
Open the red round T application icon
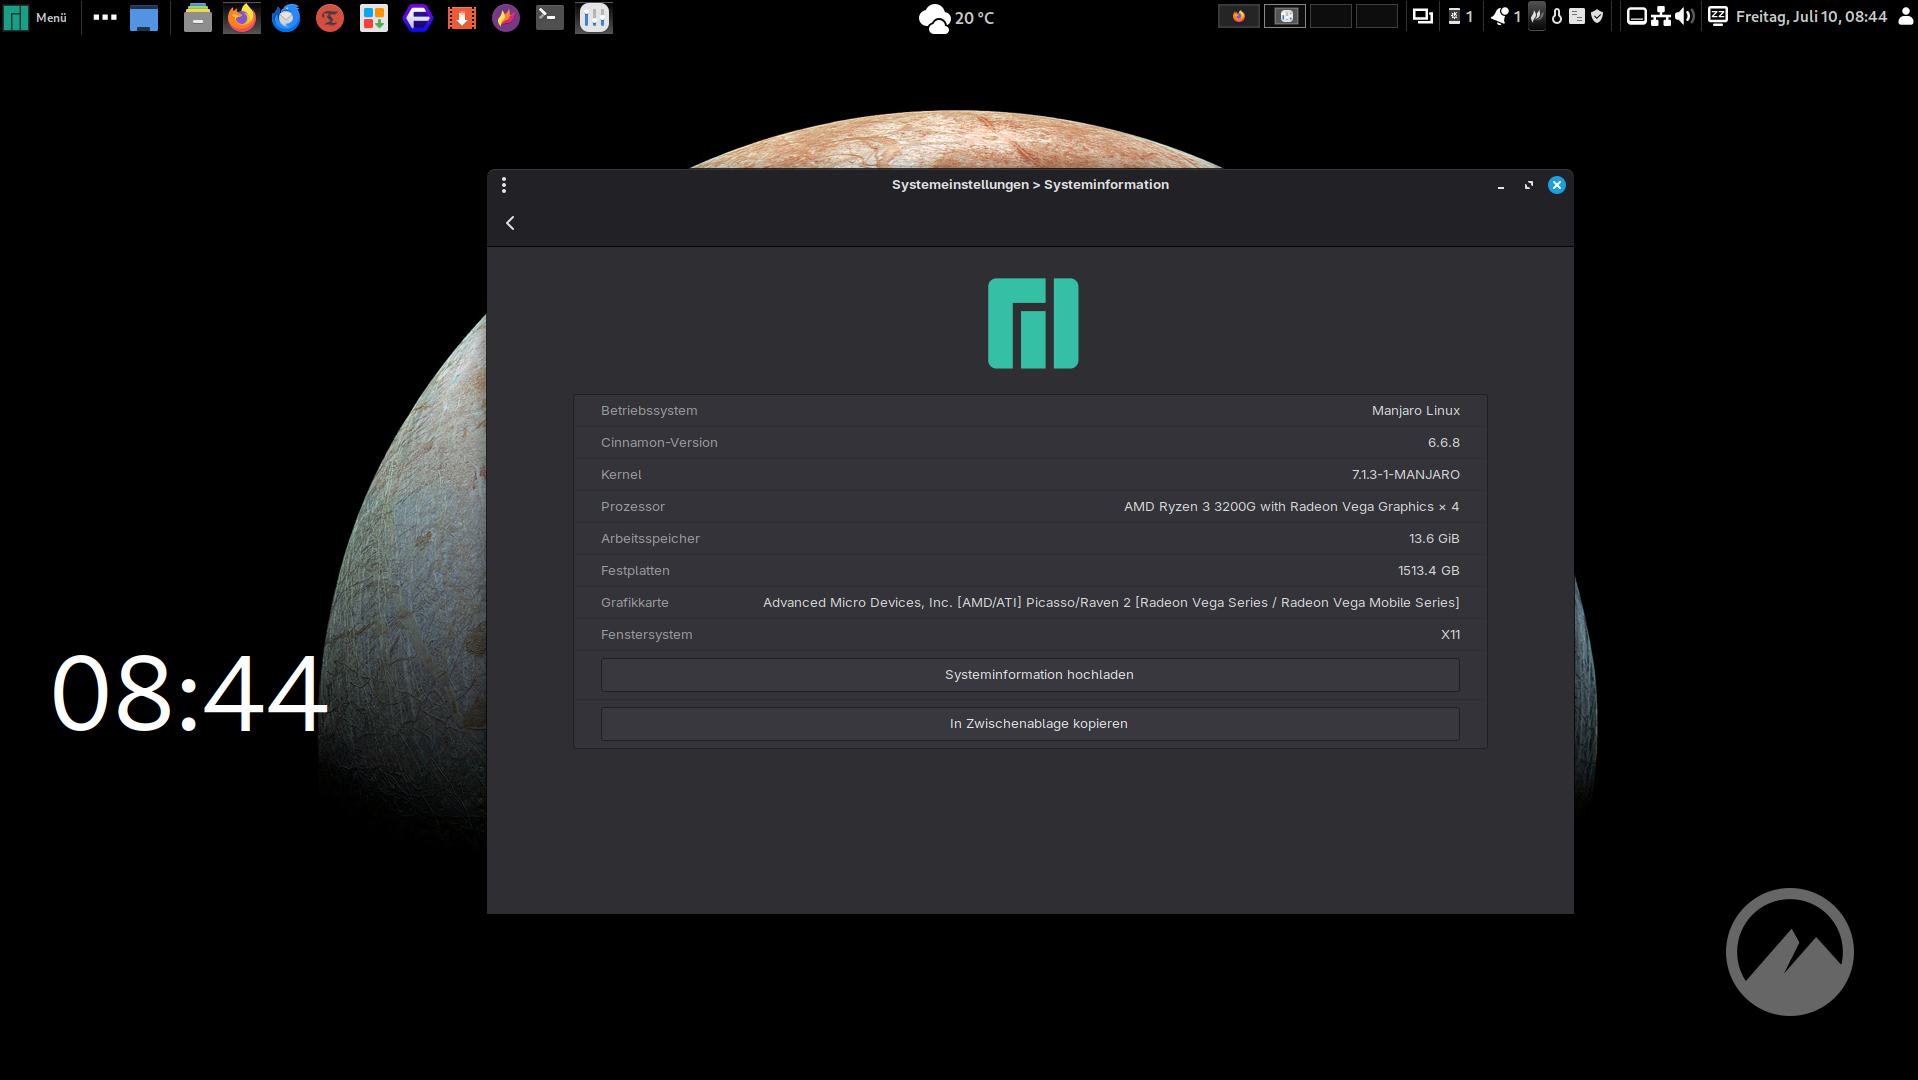point(330,17)
